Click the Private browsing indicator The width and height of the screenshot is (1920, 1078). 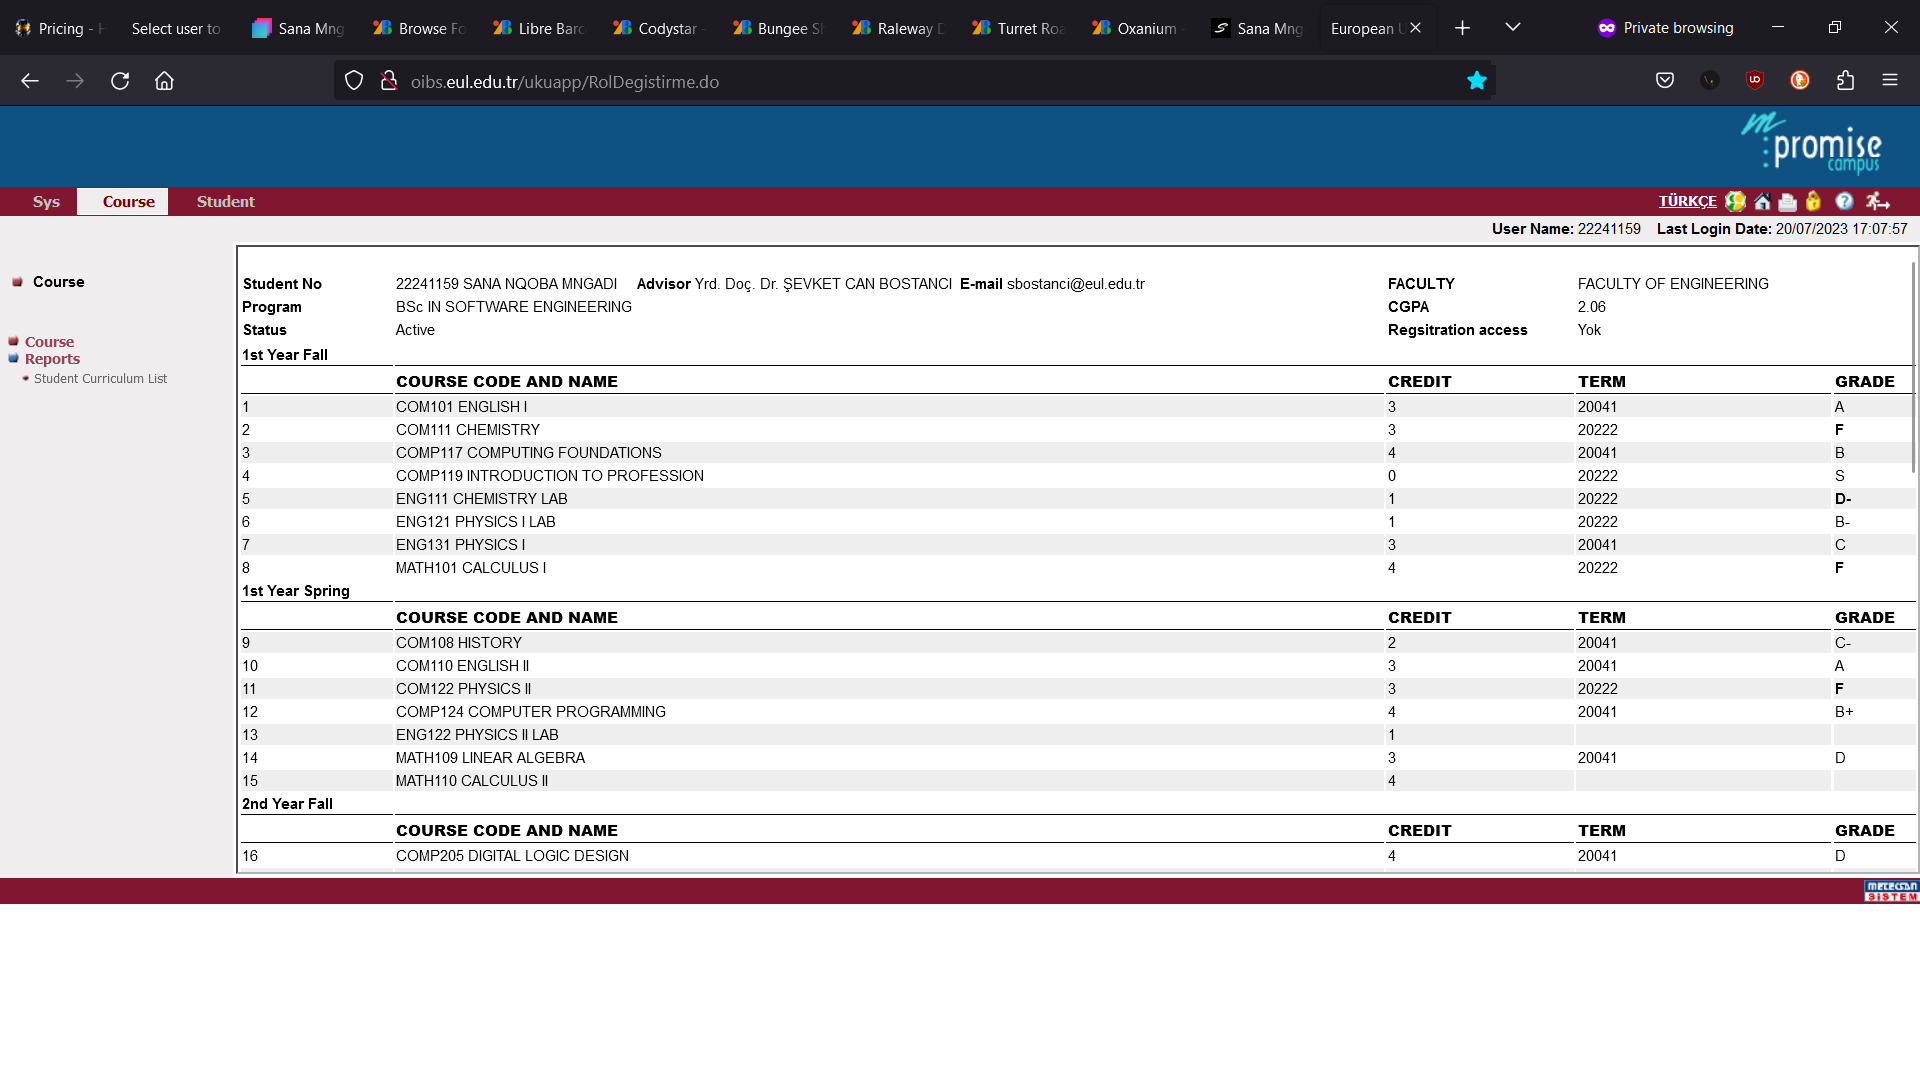[1666, 28]
